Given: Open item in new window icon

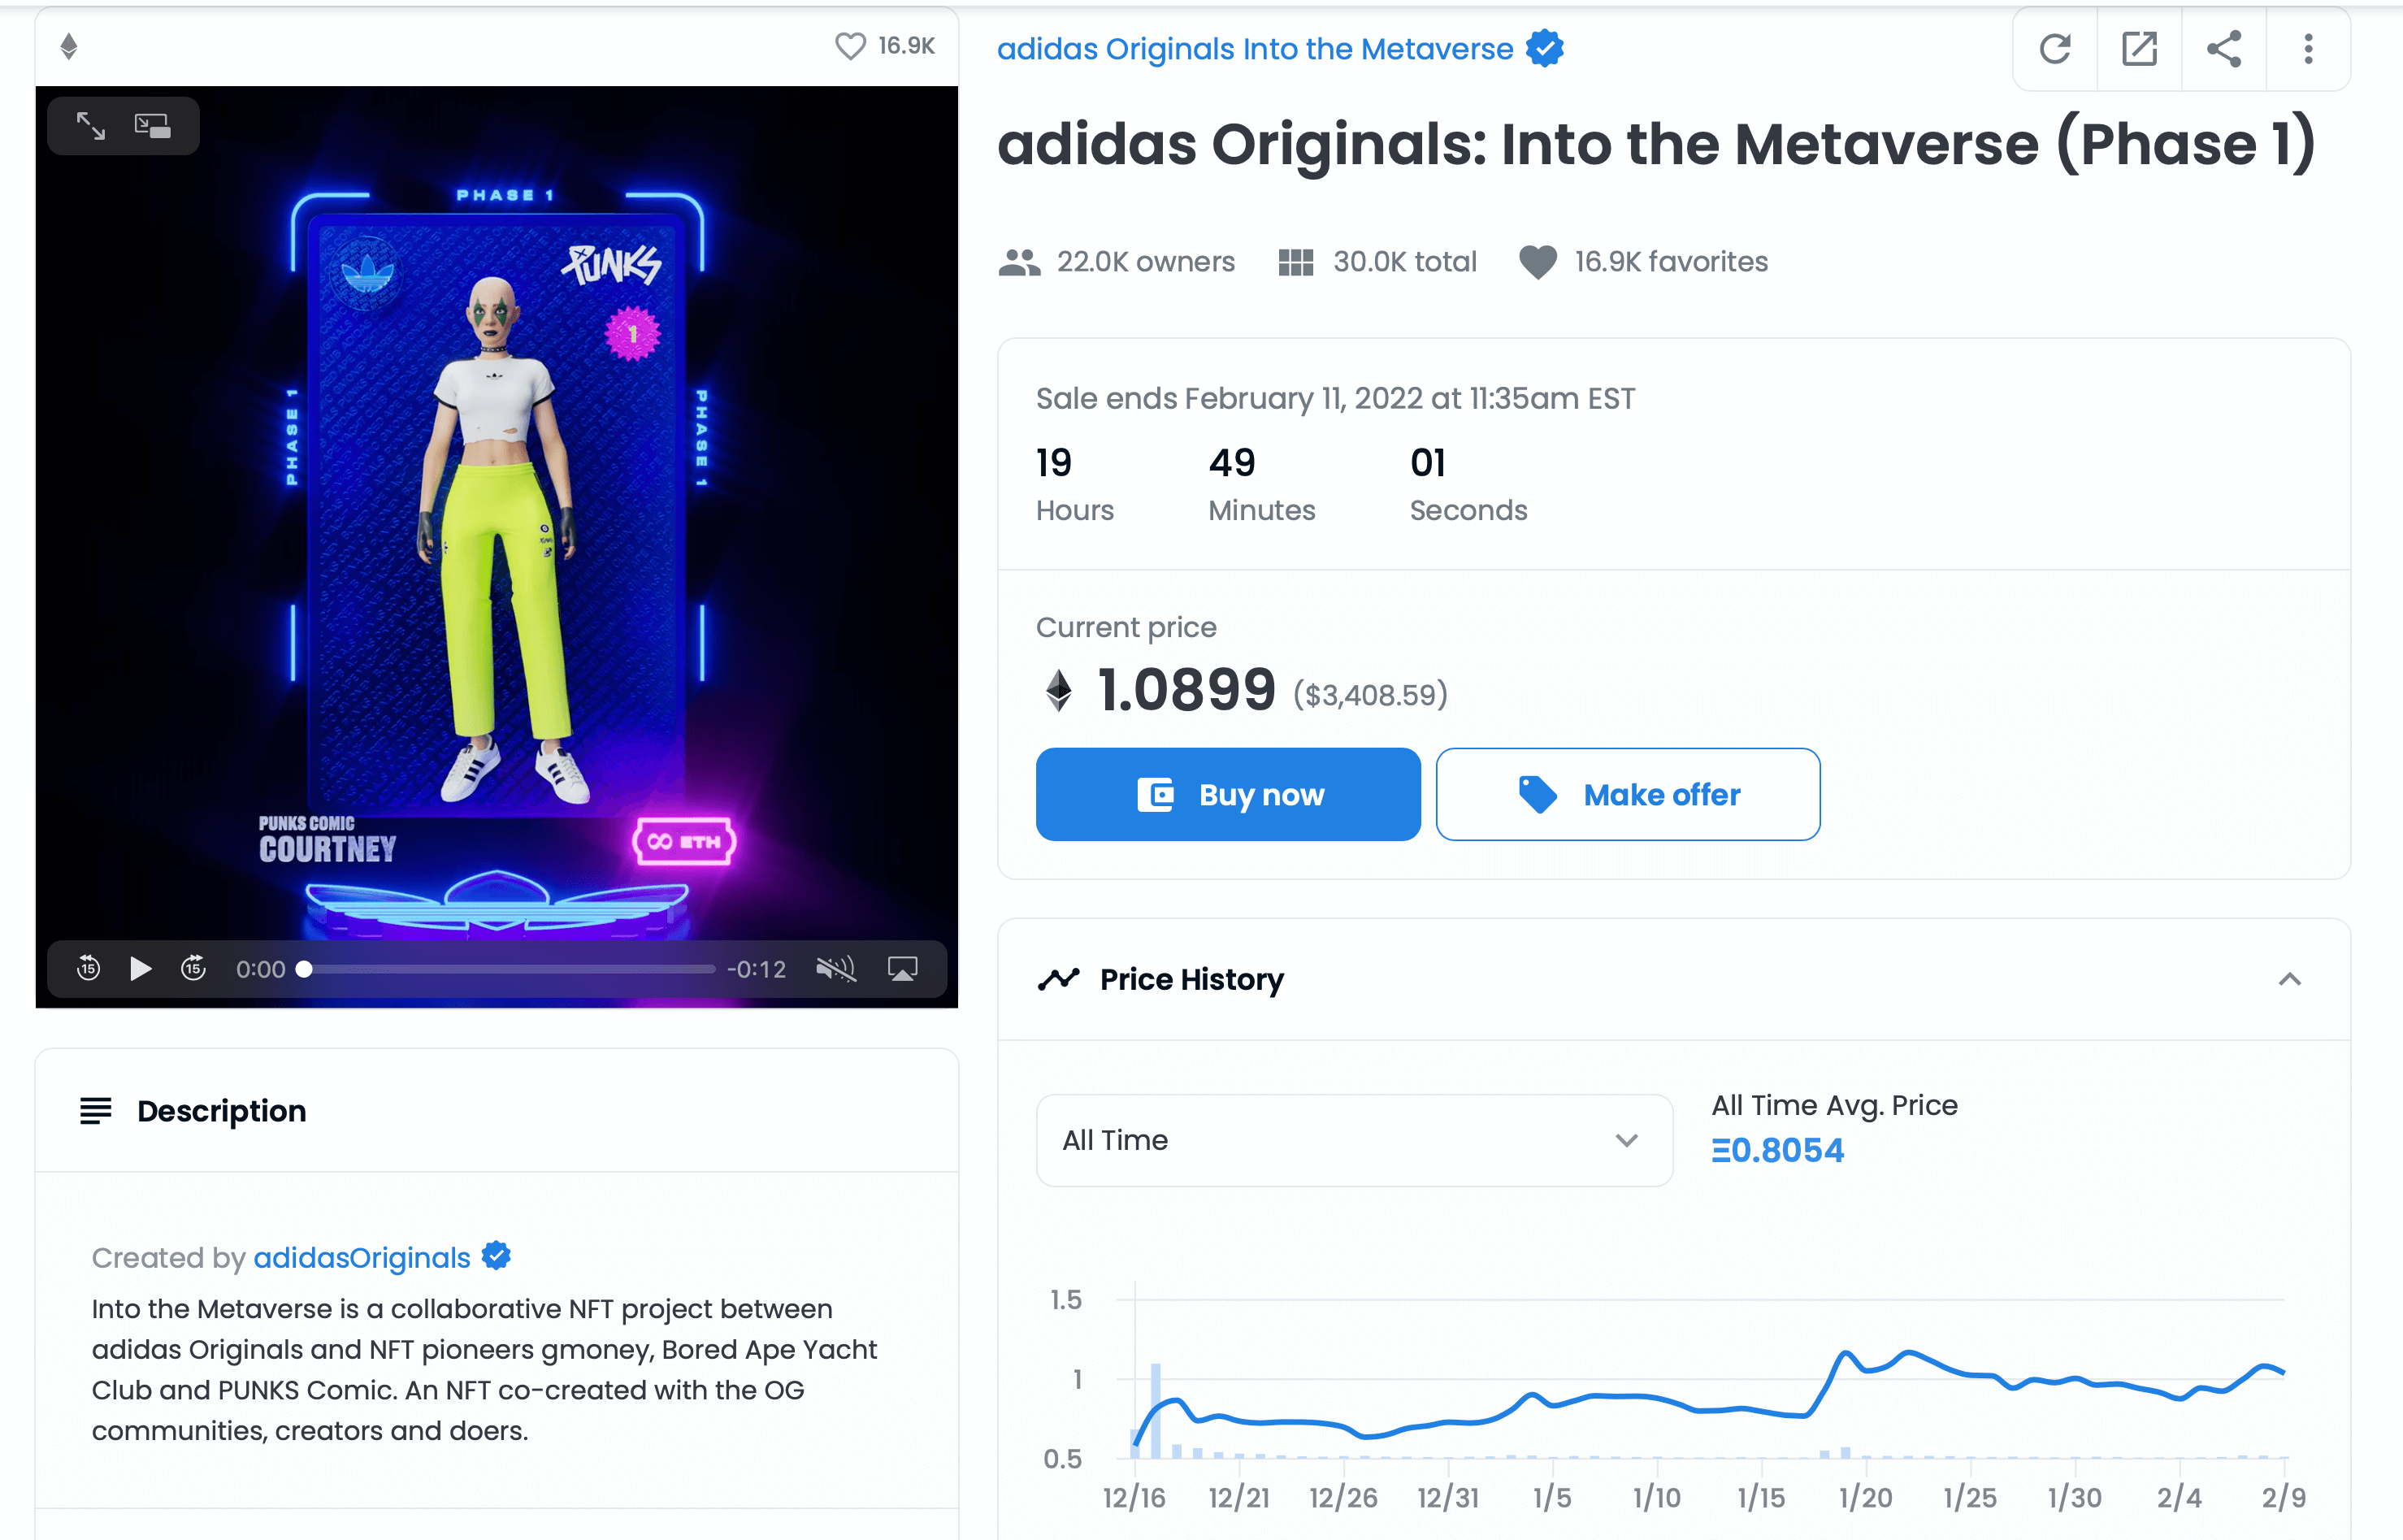Looking at the screenshot, I should click(x=2139, y=49).
